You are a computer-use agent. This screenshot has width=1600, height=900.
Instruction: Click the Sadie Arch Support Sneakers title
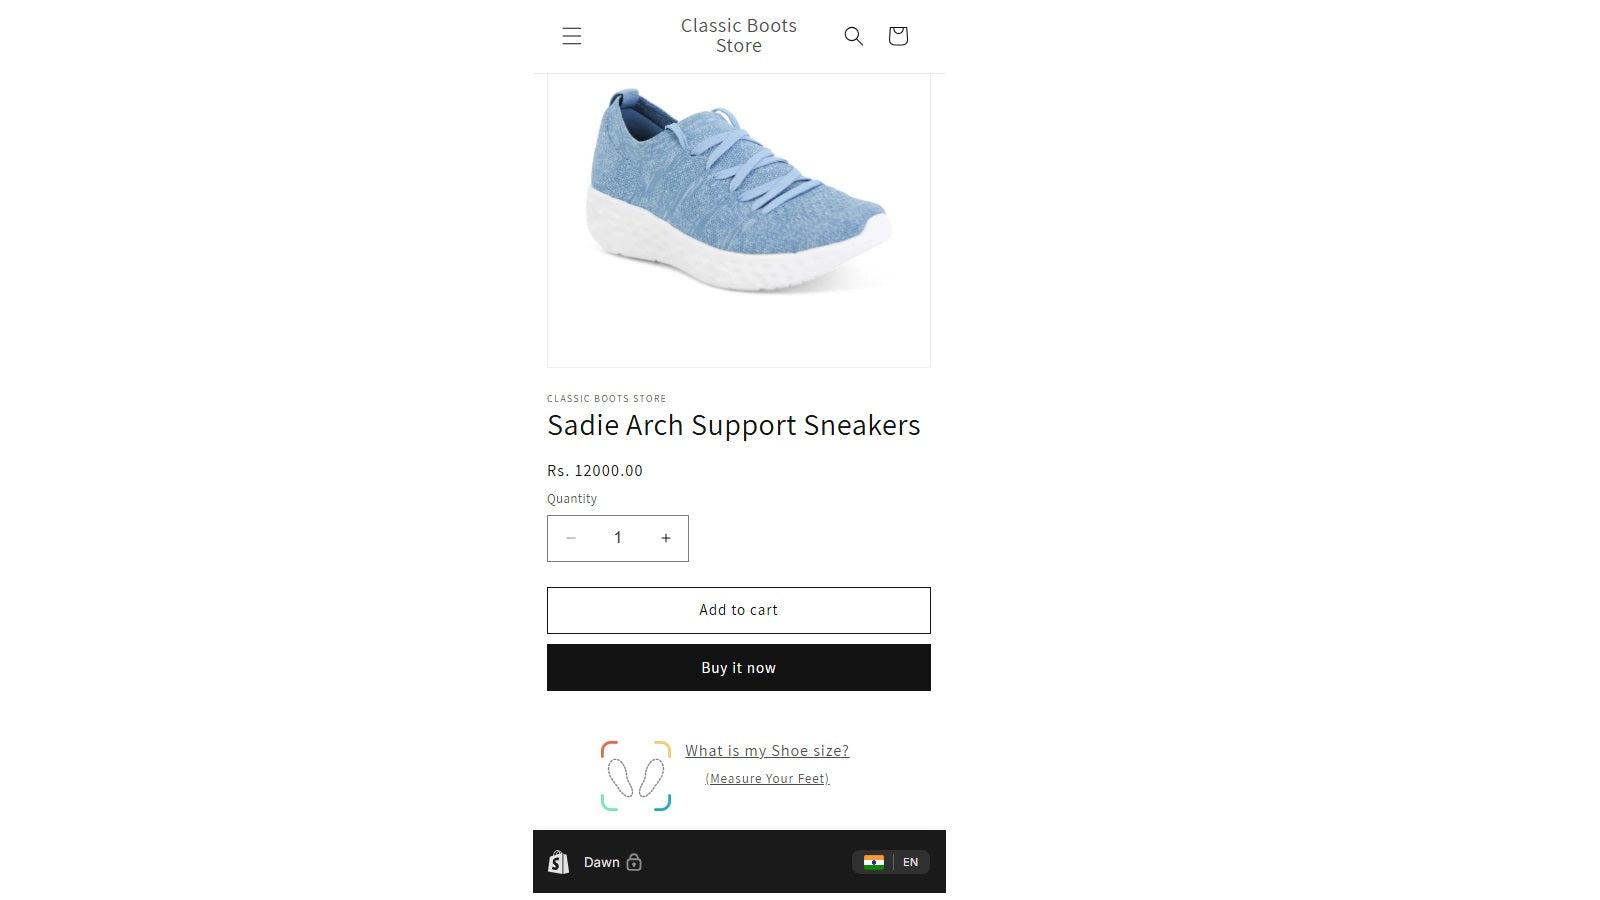point(733,425)
